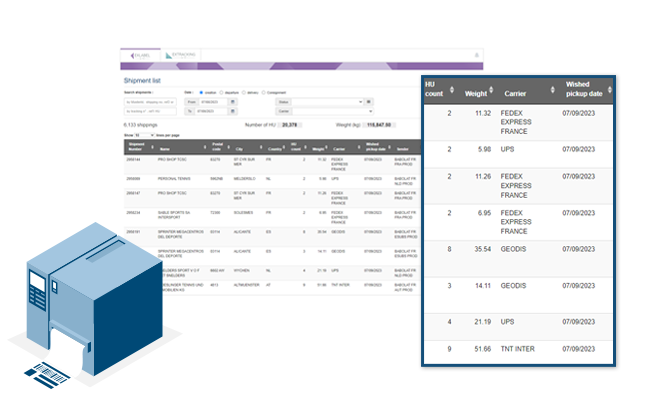
Task: Click the Name column sort arrows
Action: 205,147
